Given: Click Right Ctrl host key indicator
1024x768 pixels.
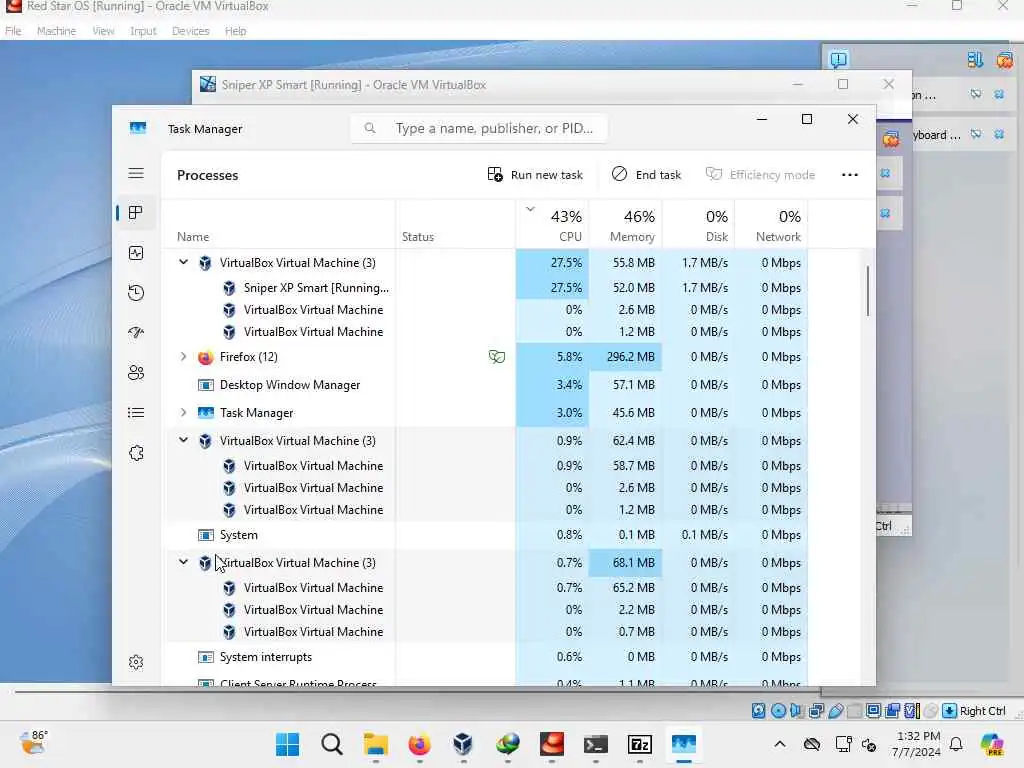Looking at the screenshot, I should (x=983, y=711).
